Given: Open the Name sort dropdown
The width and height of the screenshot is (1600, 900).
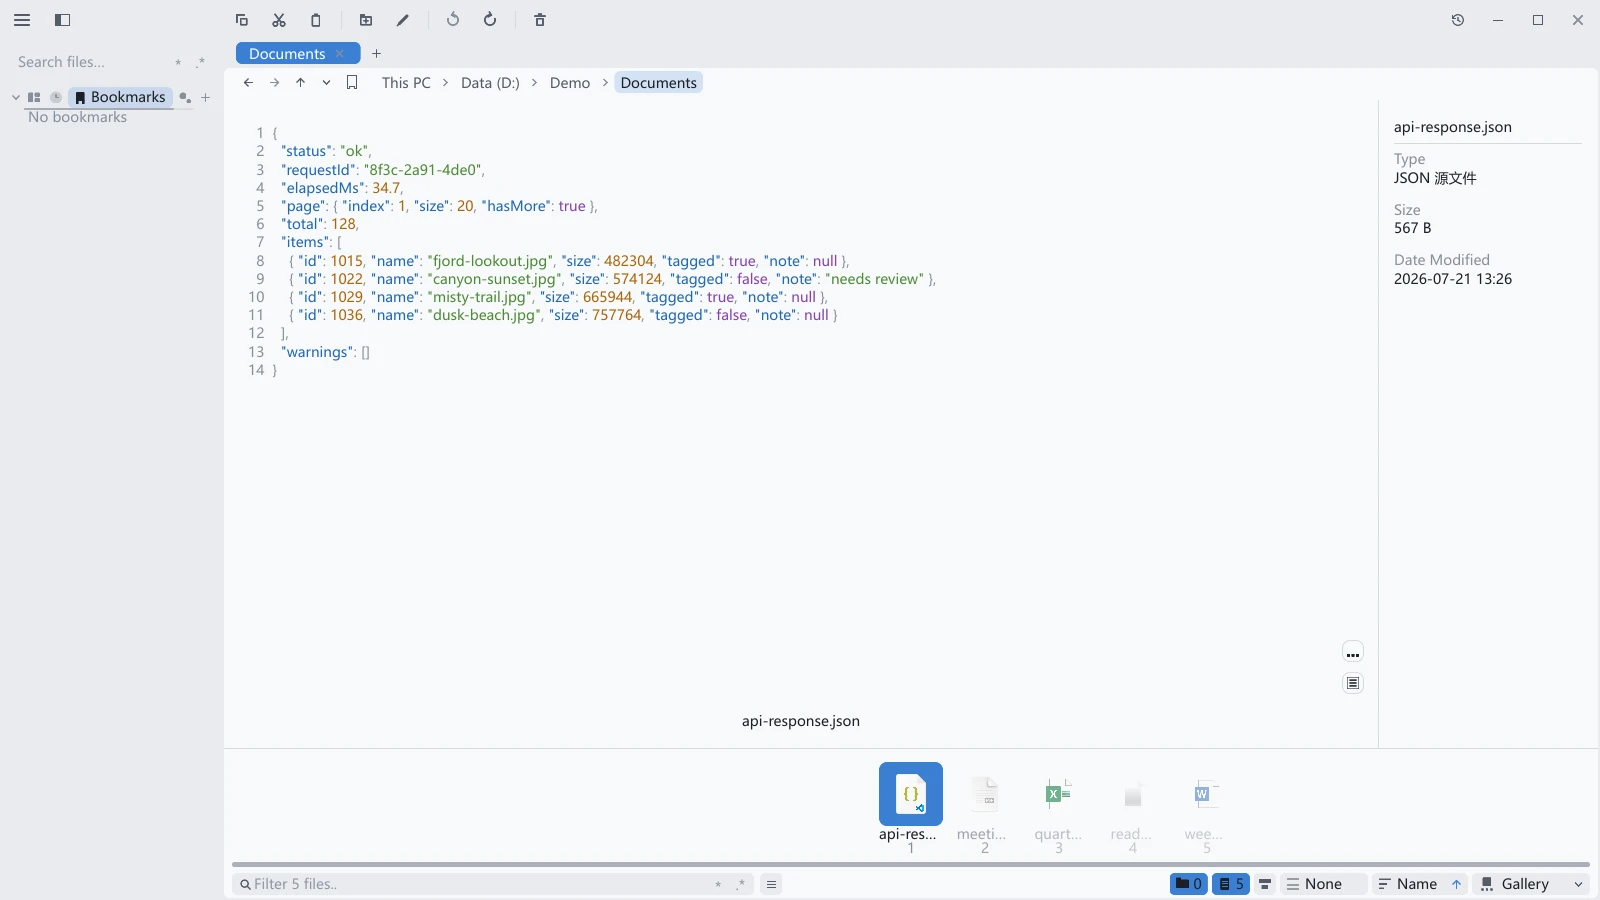Looking at the screenshot, I should (x=1408, y=884).
